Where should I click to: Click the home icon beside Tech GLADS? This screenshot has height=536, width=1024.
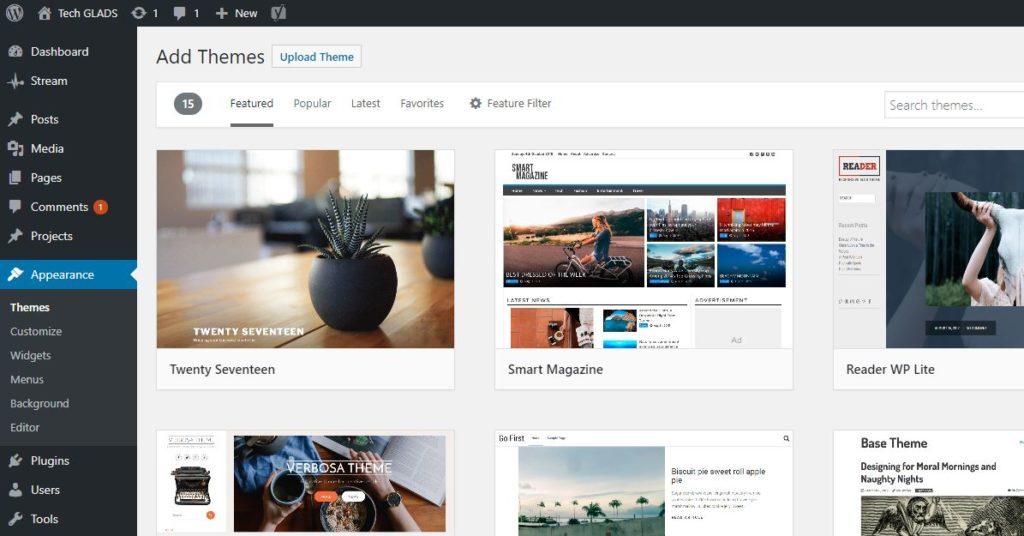point(44,13)
